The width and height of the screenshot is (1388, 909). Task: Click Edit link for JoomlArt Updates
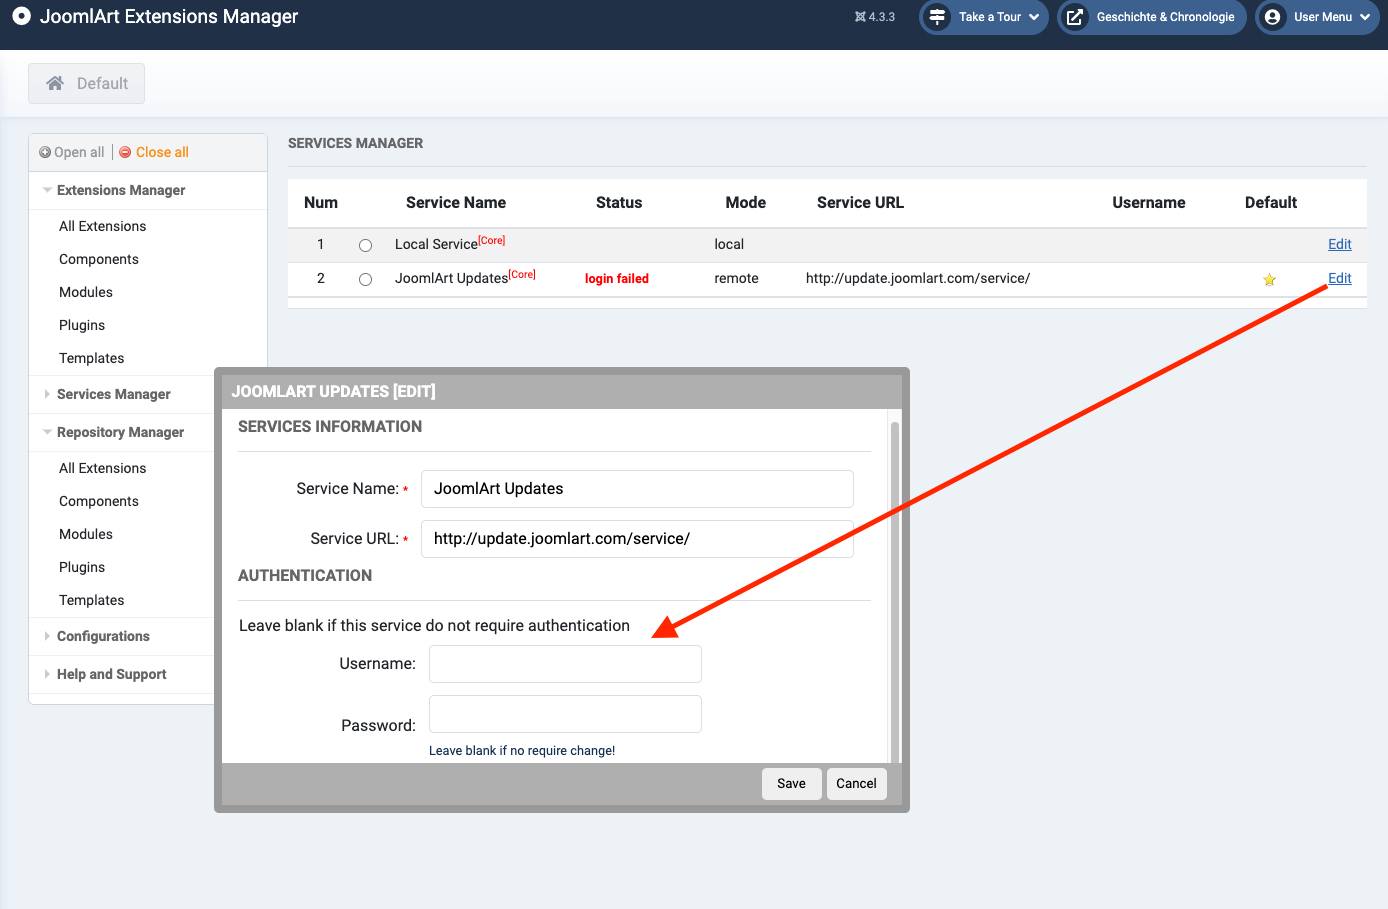[x=1340, y=278]
